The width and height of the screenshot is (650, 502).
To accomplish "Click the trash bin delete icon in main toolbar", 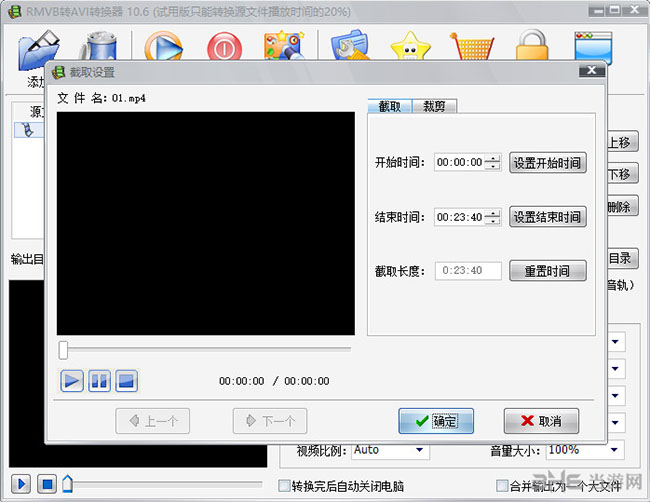I will click(98, 46).
